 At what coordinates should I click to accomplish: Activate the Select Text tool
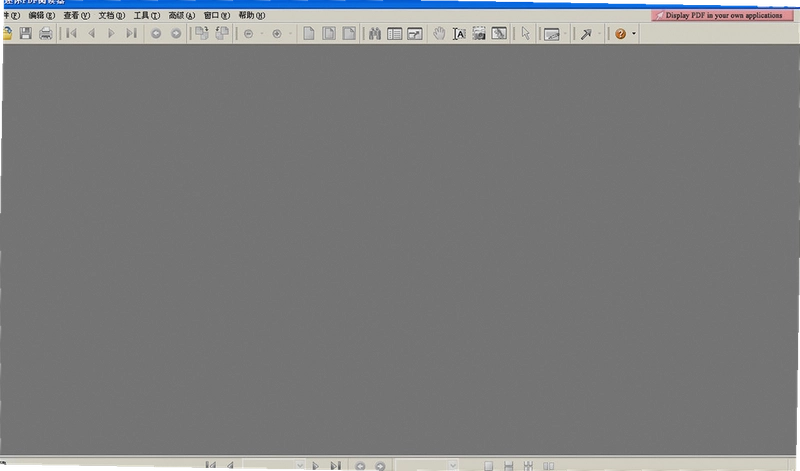[459, 34]
